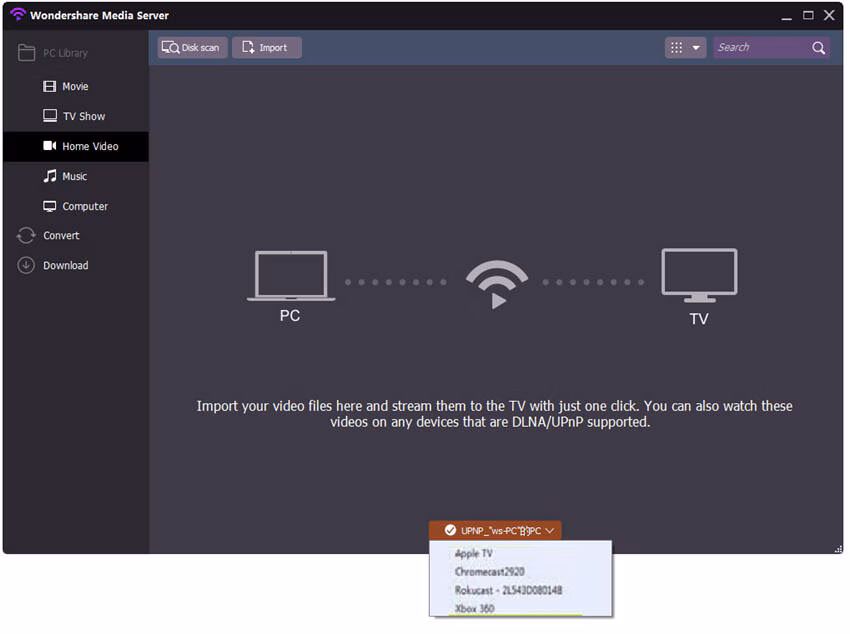Click the Import button
The image size is (850, 634).
[267, 48]
